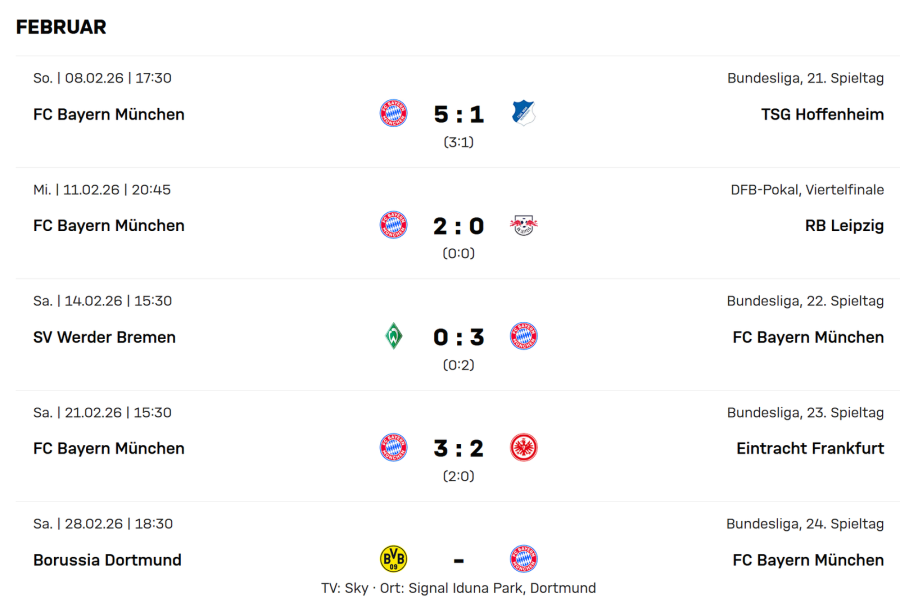This screenshot has height=607, width=900.
Task: Click Bayern crest in the Hoffenheim match
Action: [x=394, y=113]
